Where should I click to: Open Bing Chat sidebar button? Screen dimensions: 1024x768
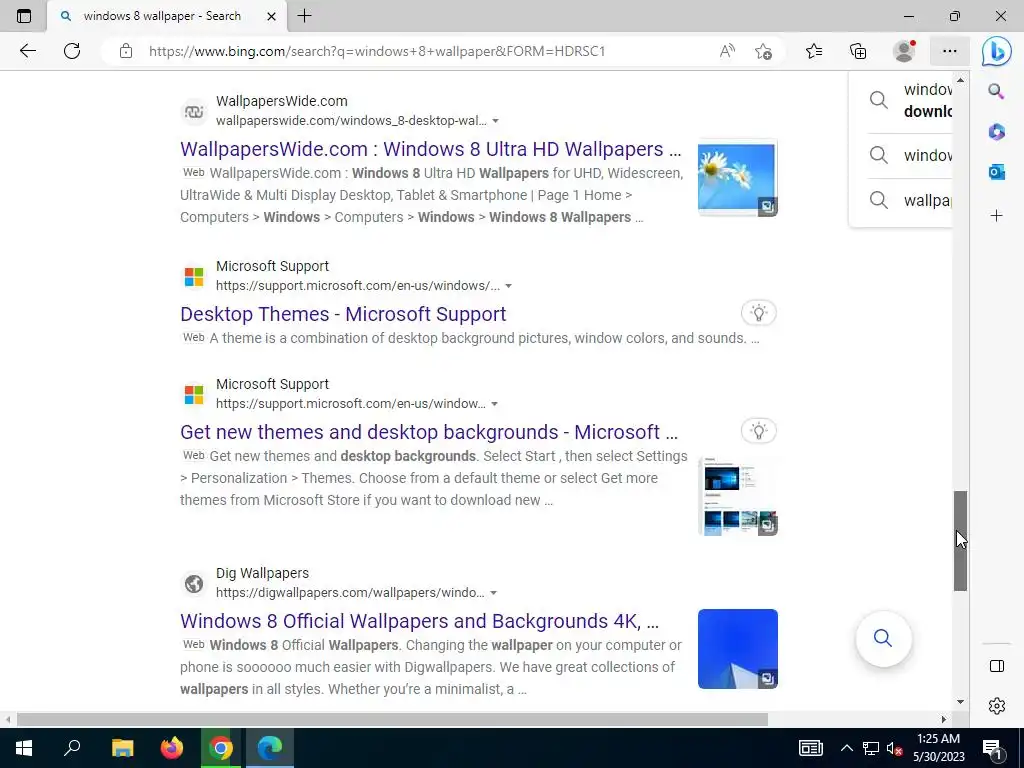(997, 51)
